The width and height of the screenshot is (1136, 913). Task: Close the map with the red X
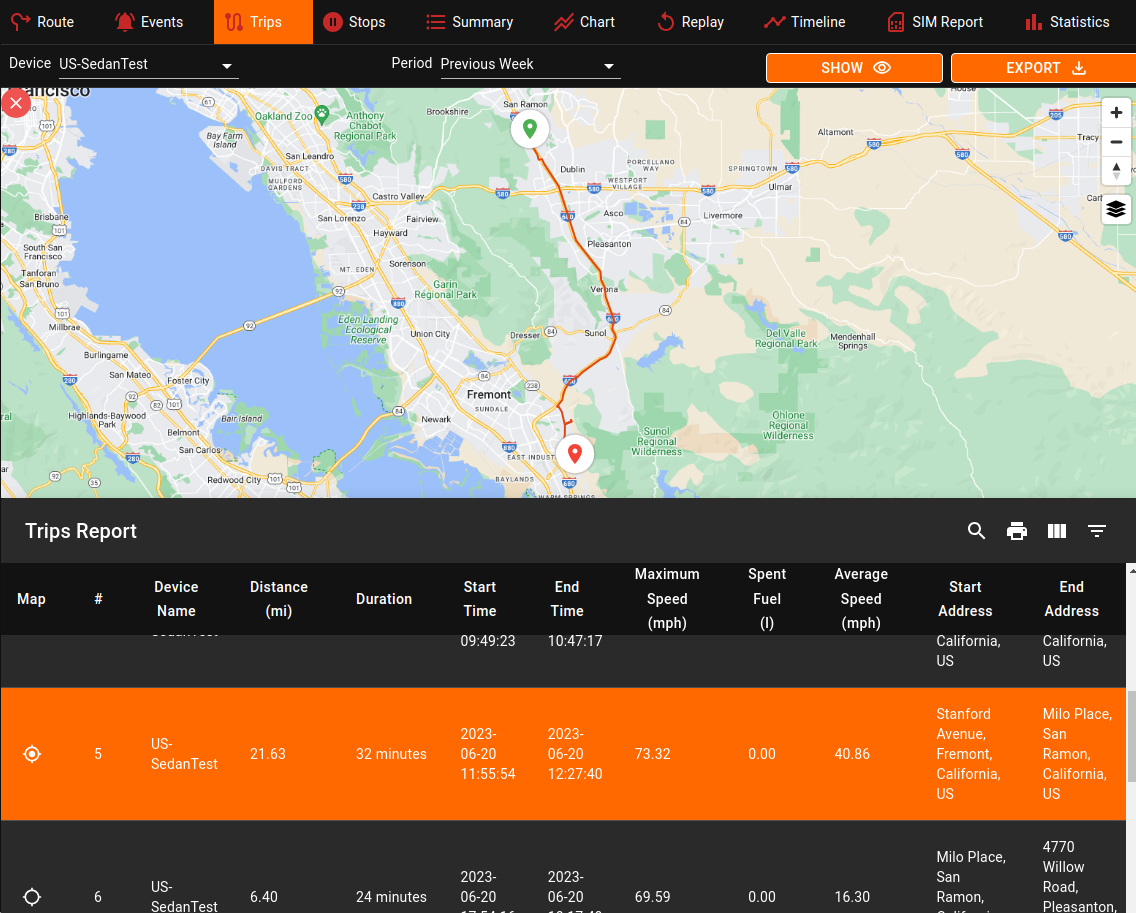16,103
